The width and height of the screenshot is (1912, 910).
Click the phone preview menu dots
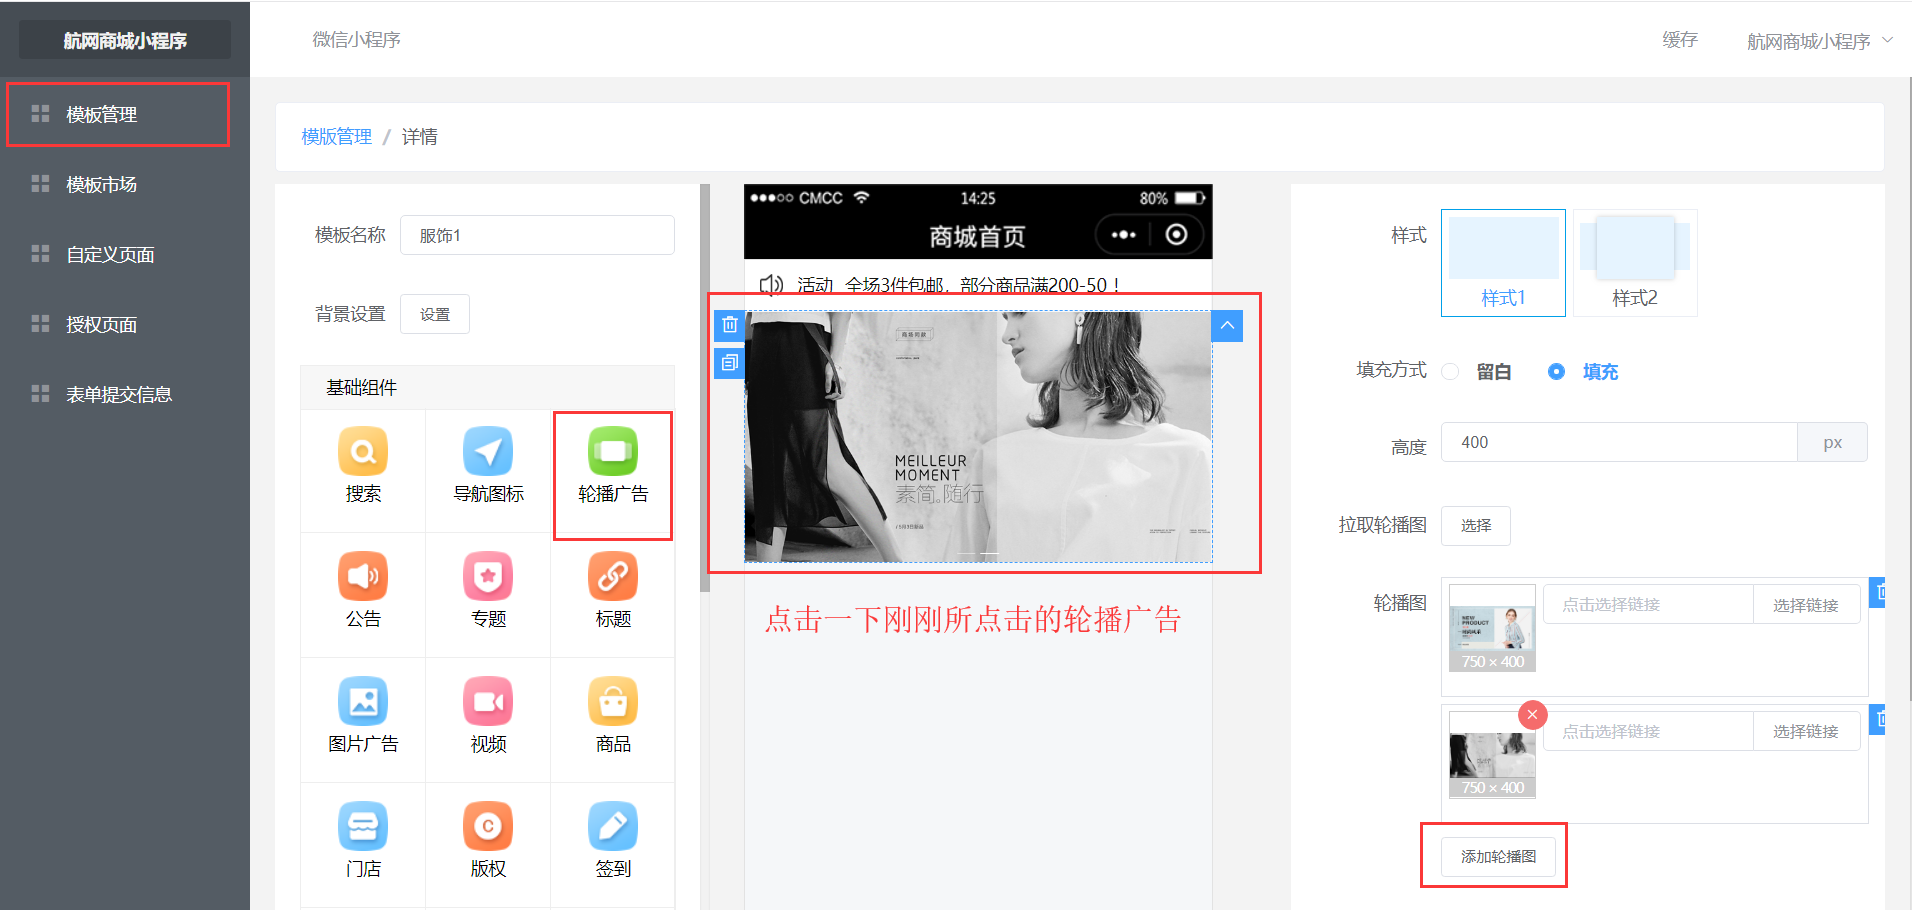[1123, 235]
